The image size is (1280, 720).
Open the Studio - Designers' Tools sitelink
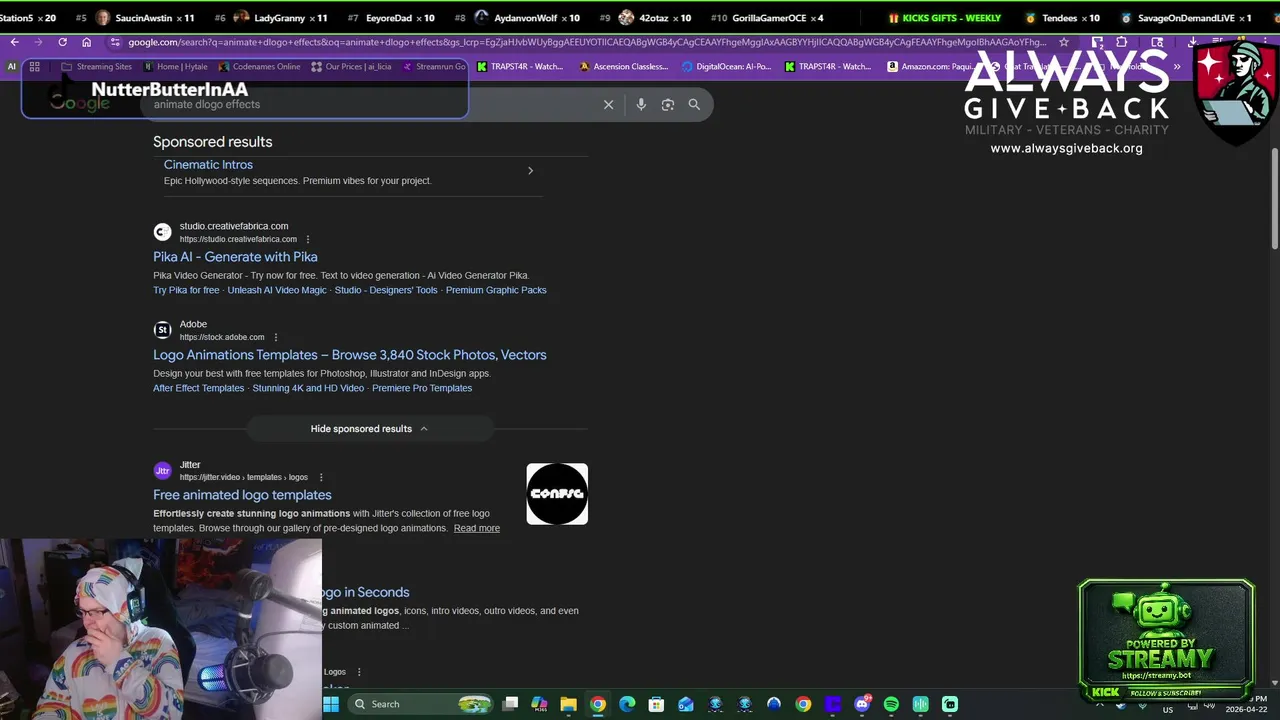click(386, 290)
